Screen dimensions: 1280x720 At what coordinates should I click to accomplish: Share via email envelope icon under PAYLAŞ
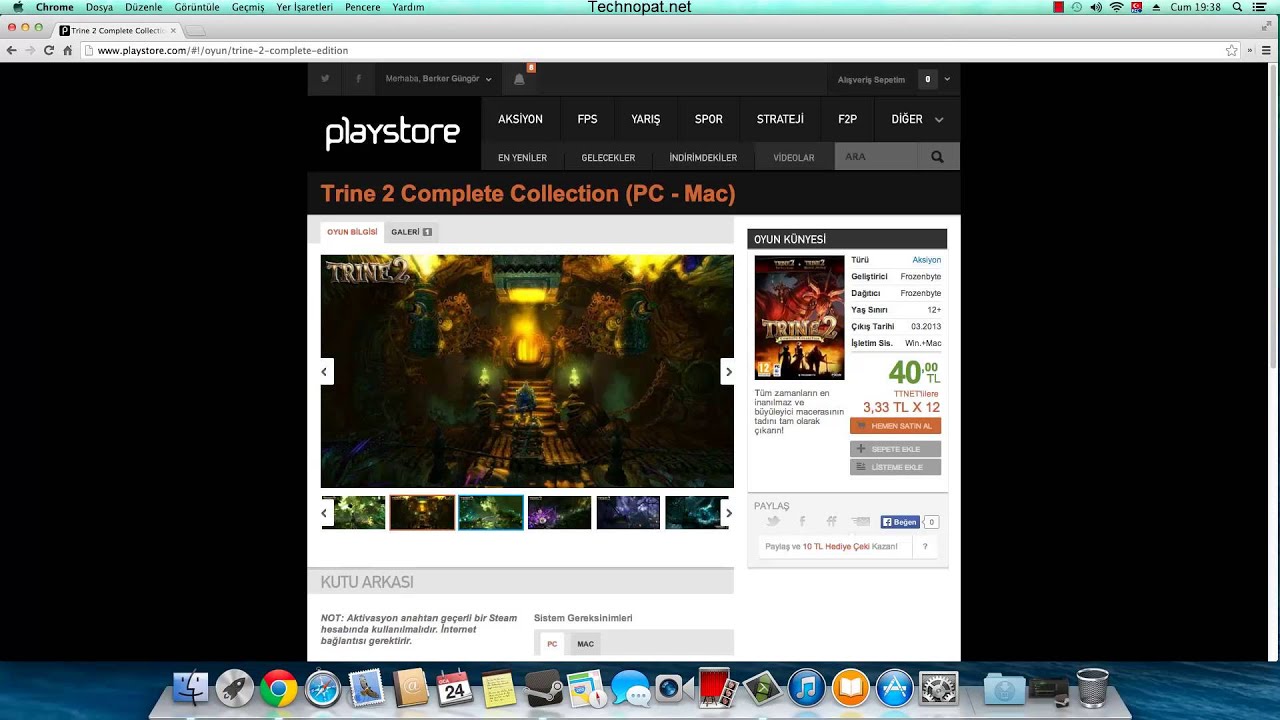861,522
